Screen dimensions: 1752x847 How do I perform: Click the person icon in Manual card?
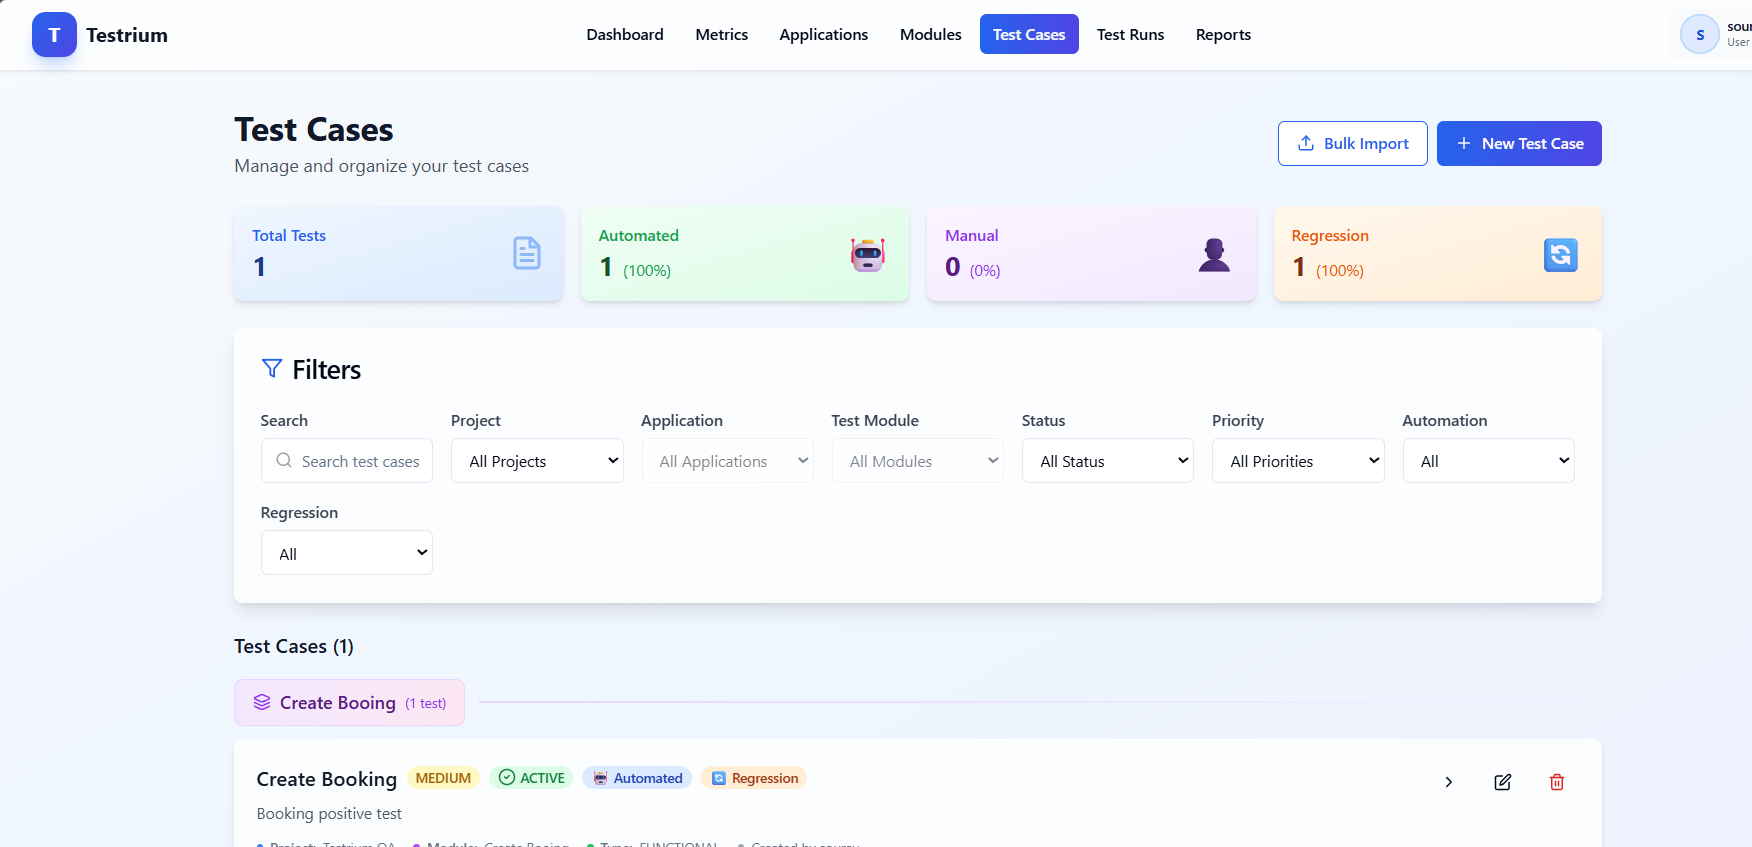pos(1214,254)
